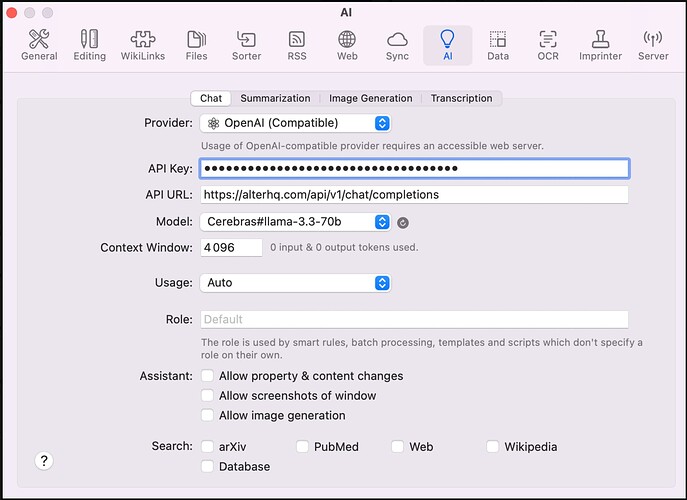Tick the Web search checkbox

tap(397, 447)
